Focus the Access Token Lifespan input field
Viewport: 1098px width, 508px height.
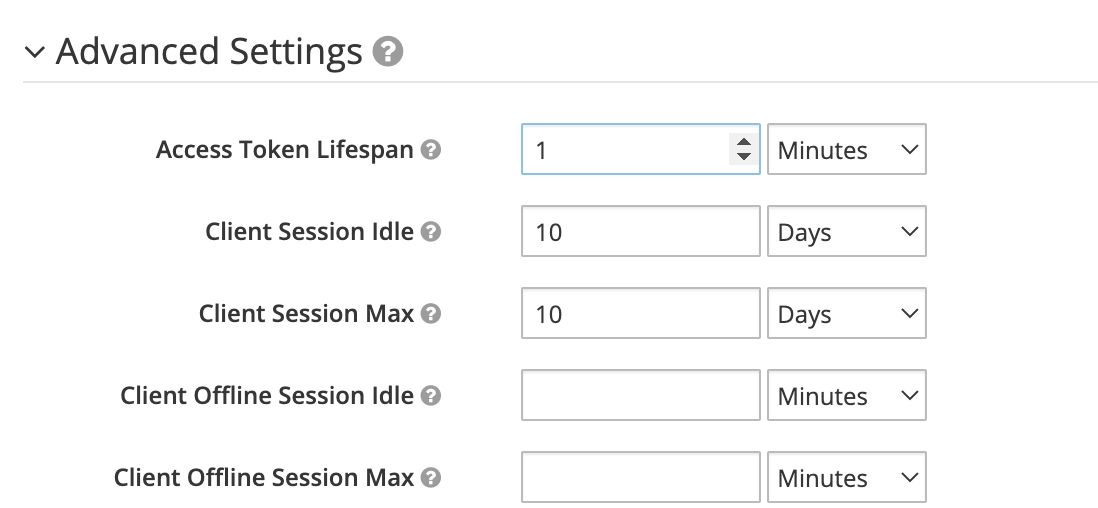click(x=625, y=150)
